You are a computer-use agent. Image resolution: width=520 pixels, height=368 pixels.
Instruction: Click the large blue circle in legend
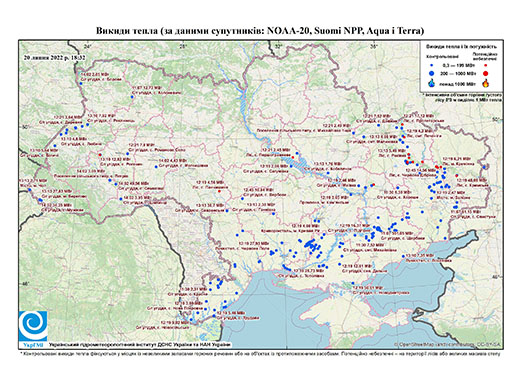(x=432, y=73)
